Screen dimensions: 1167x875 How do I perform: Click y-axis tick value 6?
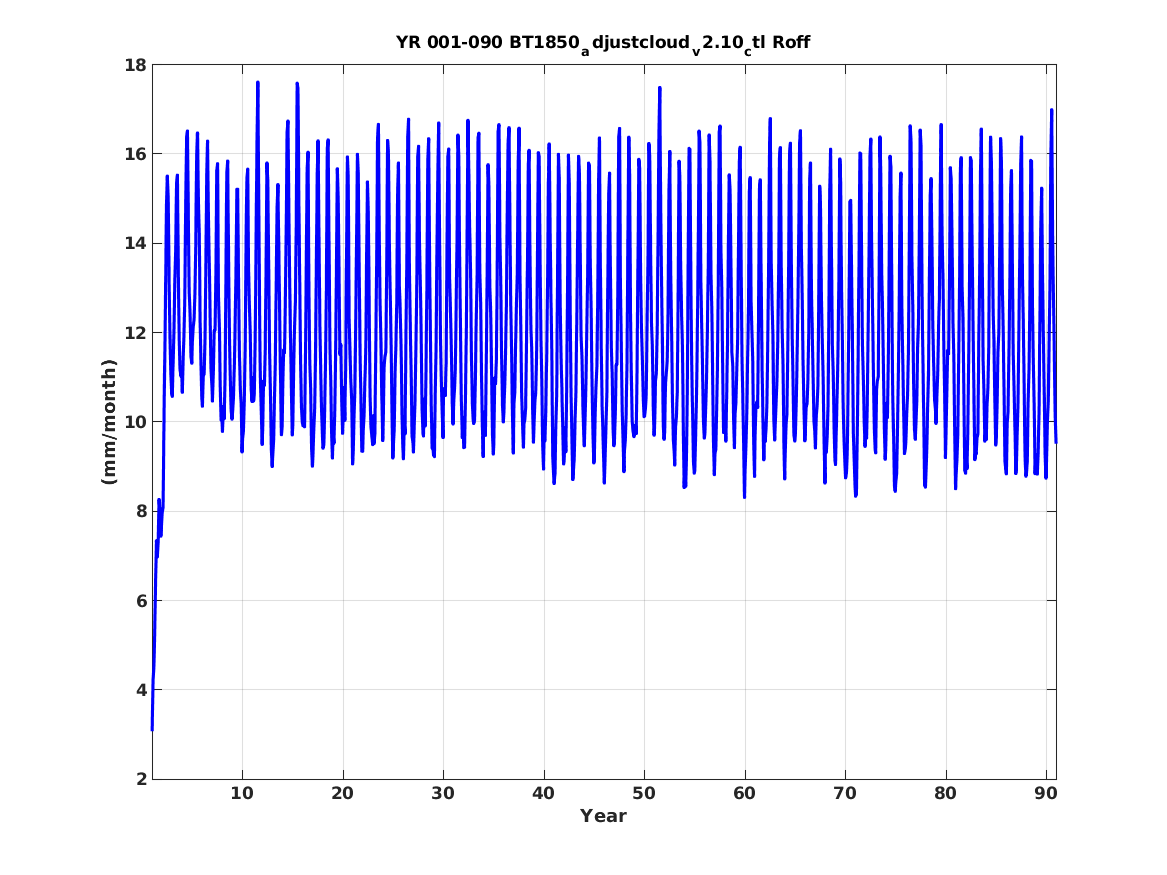(x=141, y=600)
